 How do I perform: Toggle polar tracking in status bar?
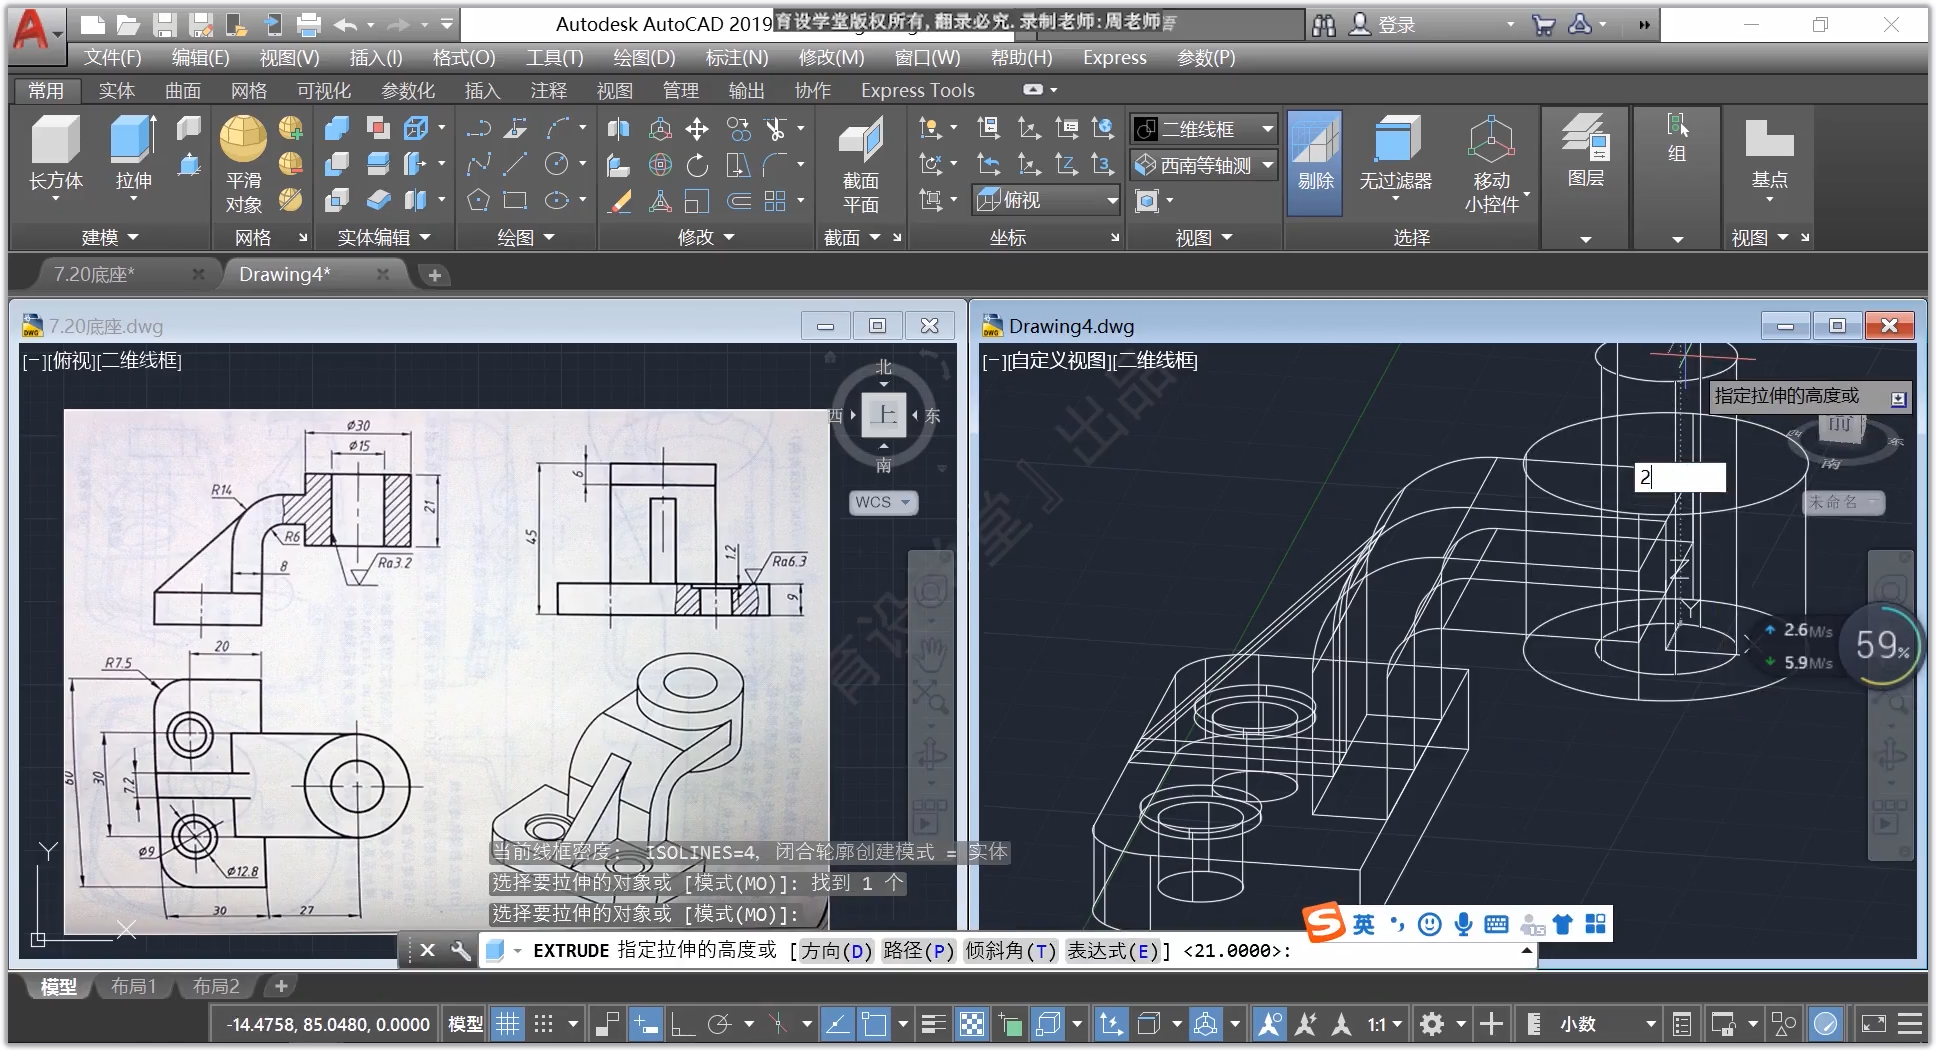(719, 1023)
